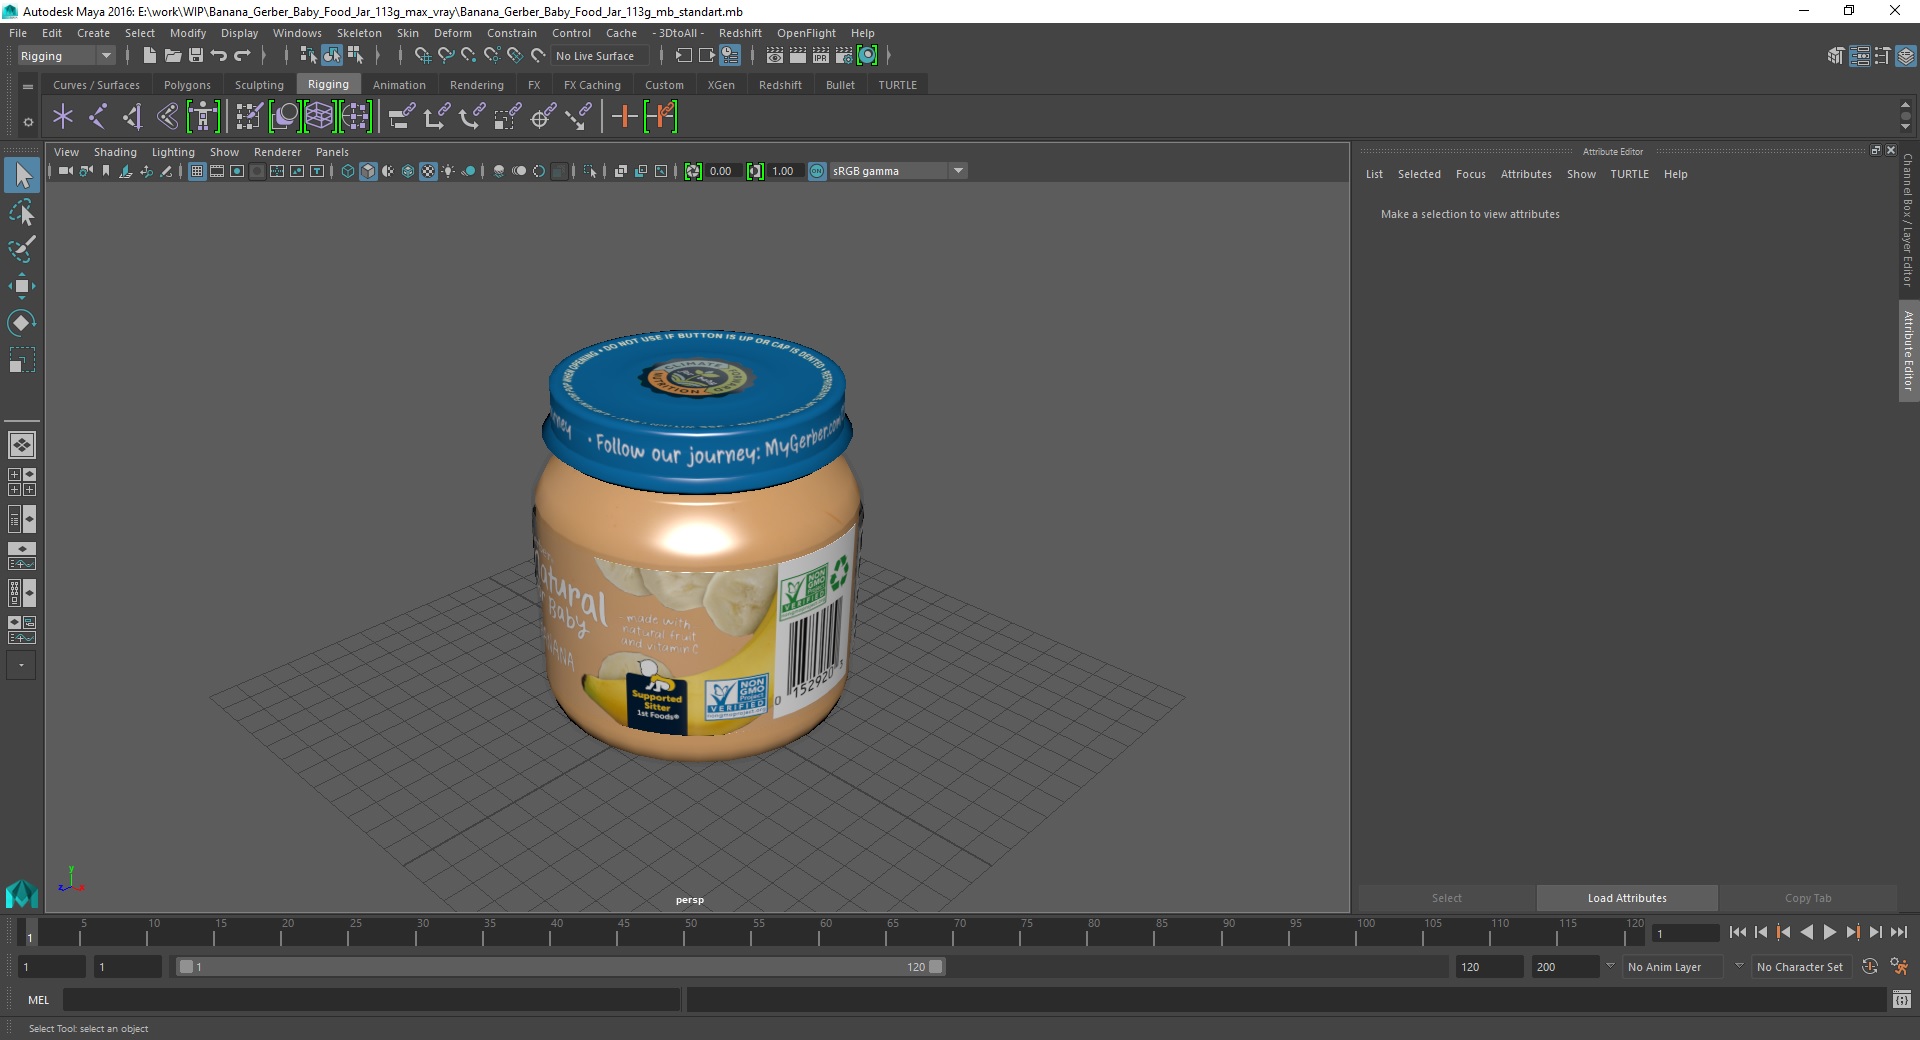Screen dimensions: 1920x1040
Task: Activate the Scale tool in toolbox
Action: pos(21,360)
